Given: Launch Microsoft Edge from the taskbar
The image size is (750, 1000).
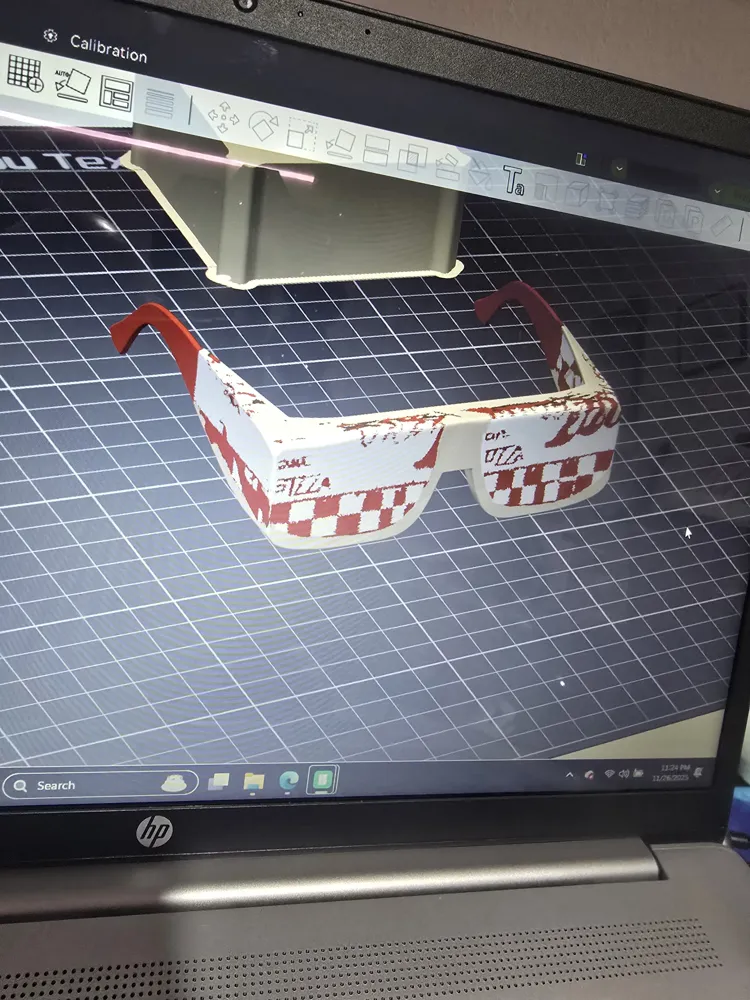Looking at the screenshot, I should click(288, 781).
